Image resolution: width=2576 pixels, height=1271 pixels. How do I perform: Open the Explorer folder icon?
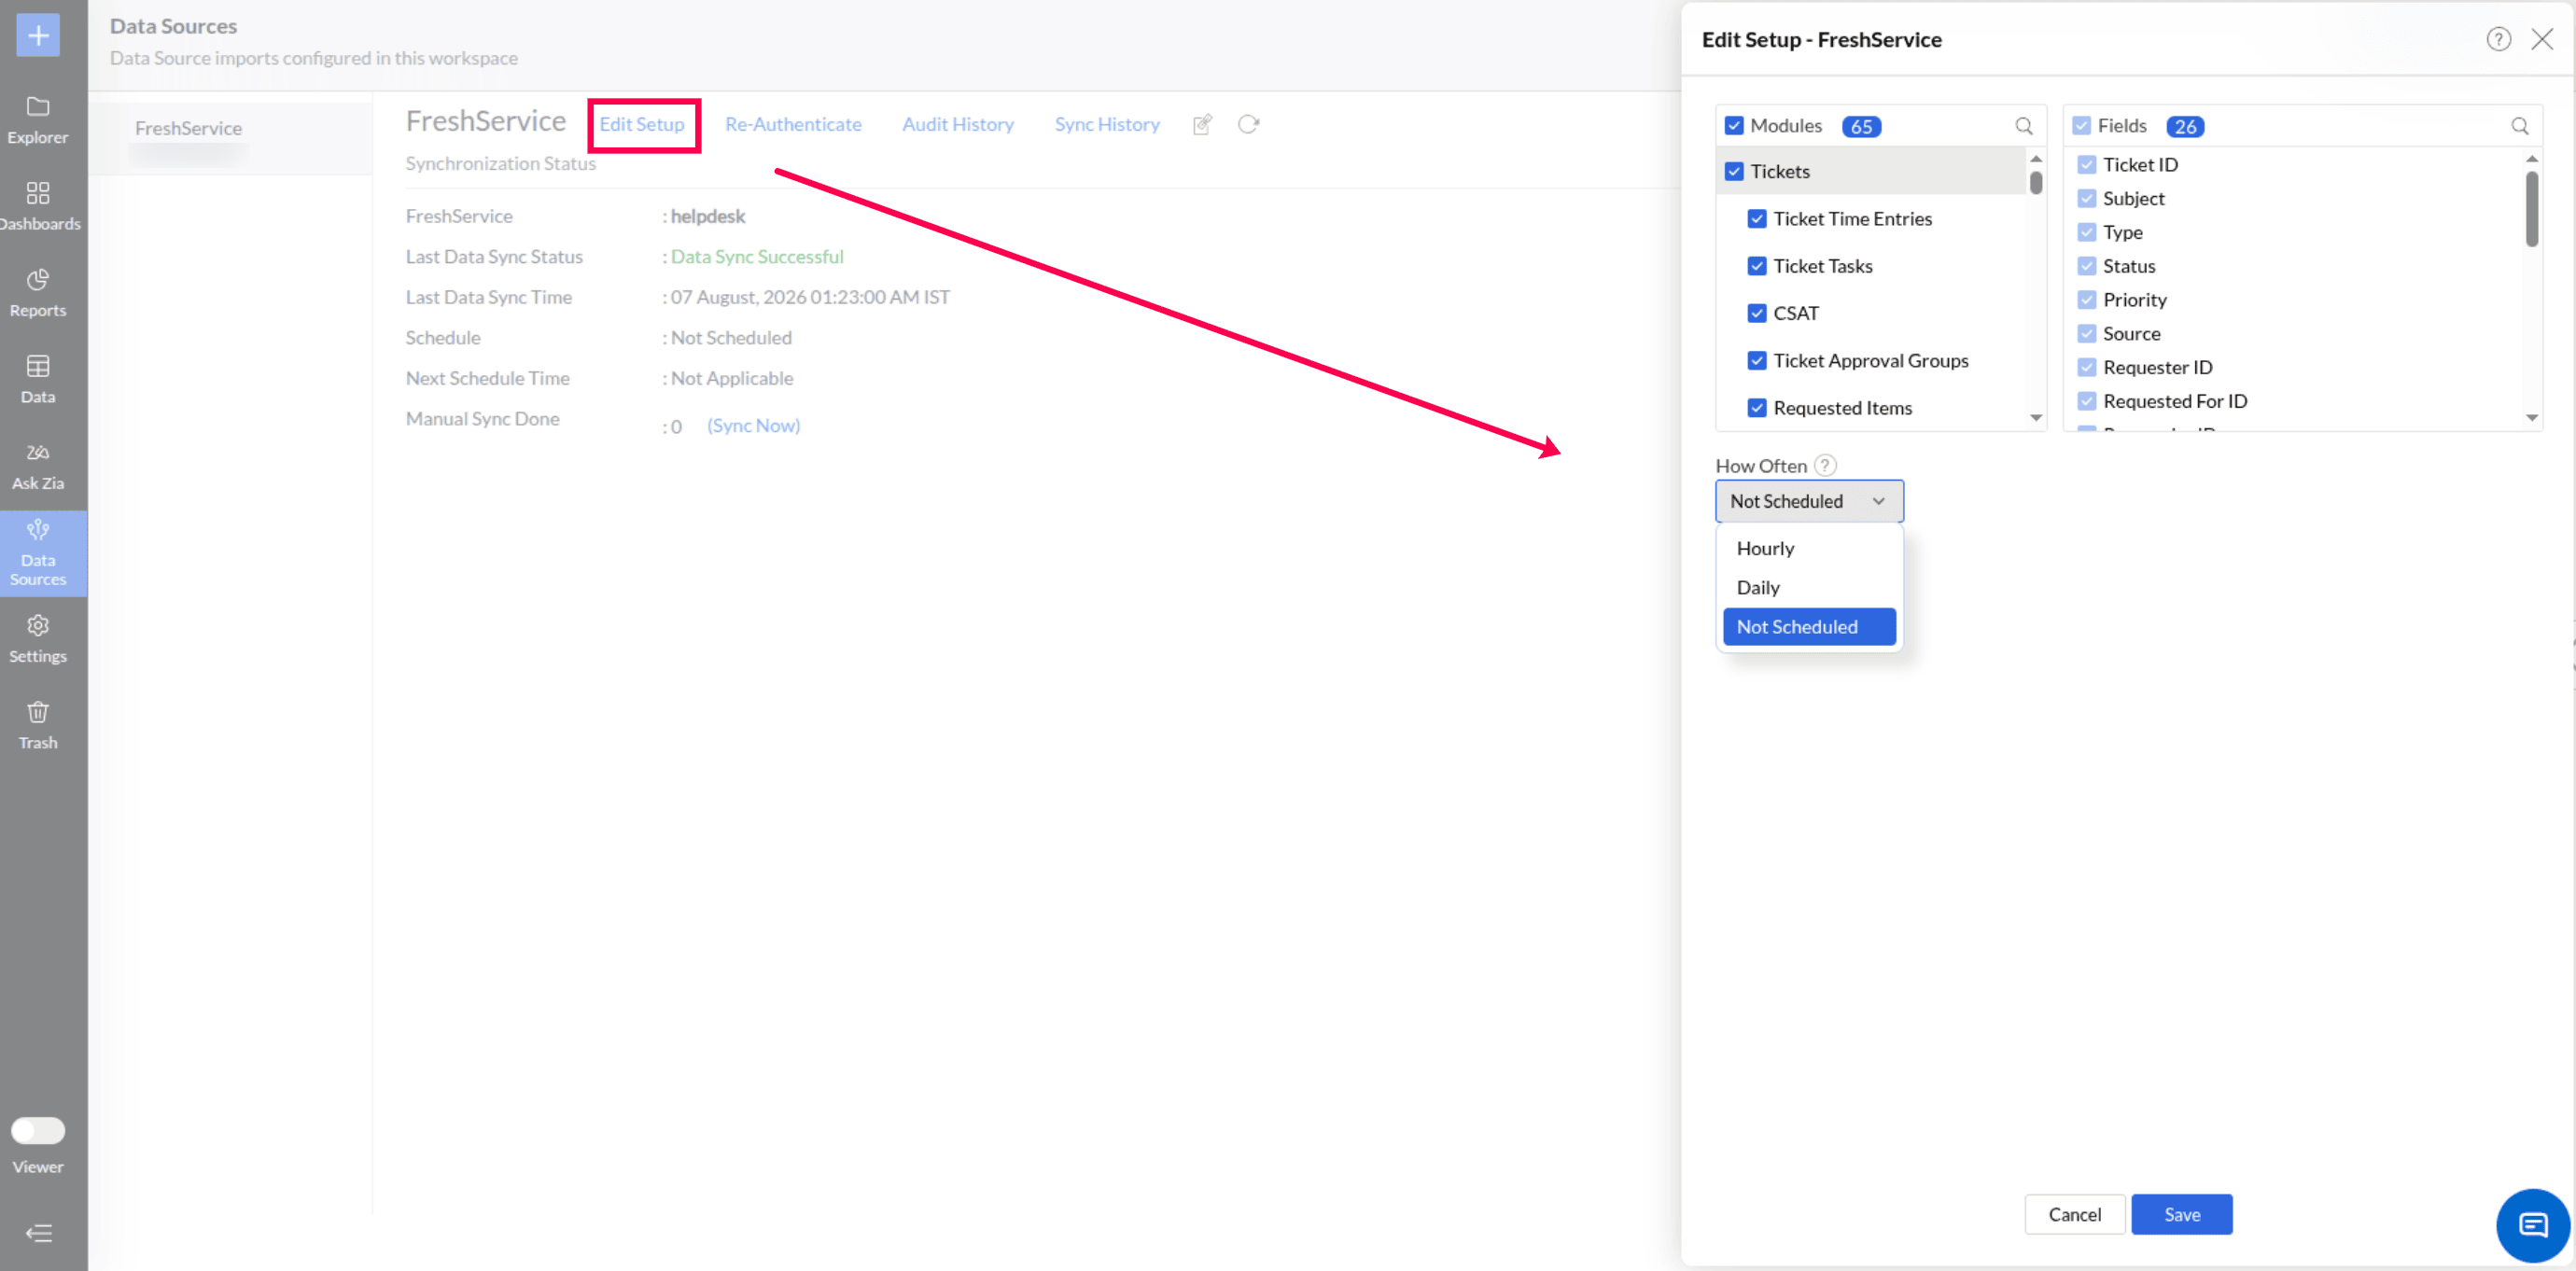coord(38,106)
